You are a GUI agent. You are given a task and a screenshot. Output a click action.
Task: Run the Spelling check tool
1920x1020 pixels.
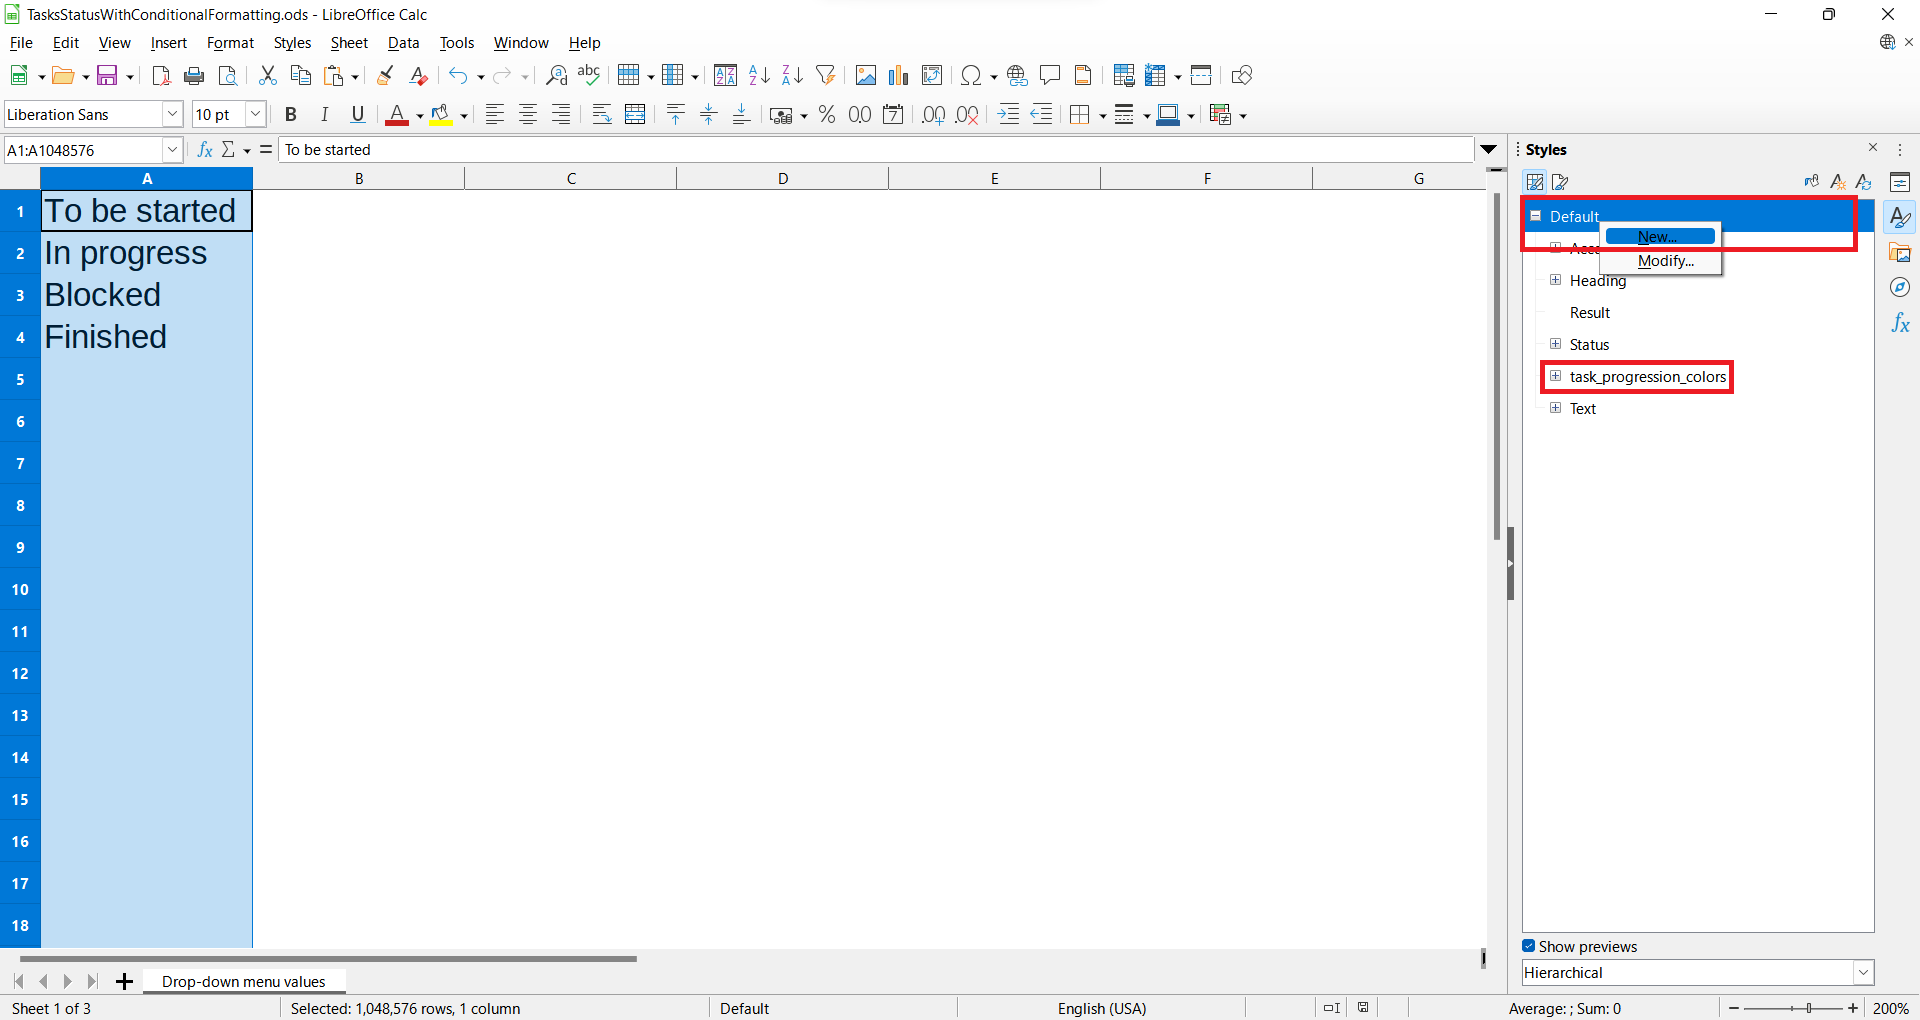(589, 76)
